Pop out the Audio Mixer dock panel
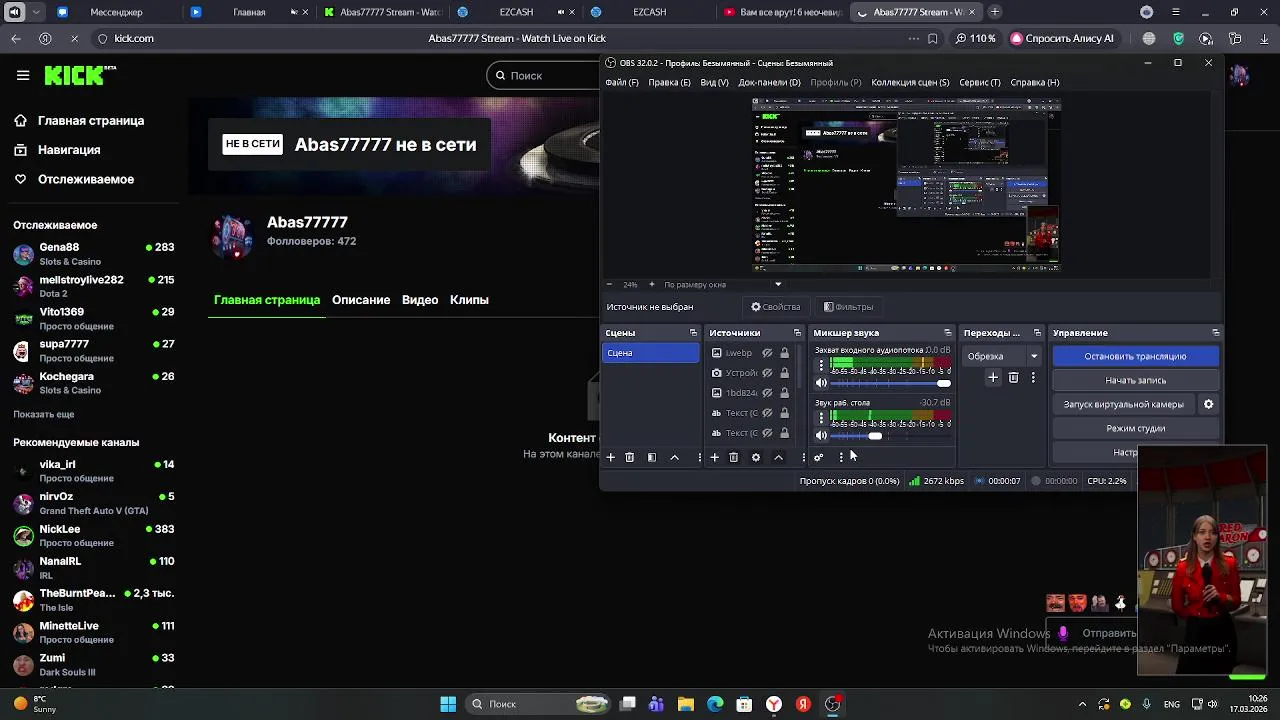The image size is (1280, 720). click(x=947, y=333)
